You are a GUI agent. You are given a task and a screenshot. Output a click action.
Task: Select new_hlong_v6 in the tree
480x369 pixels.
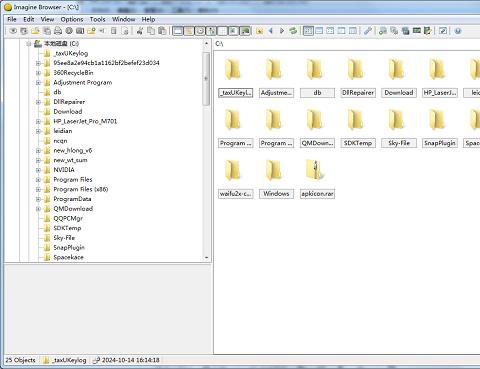click(x=73, y=150)
